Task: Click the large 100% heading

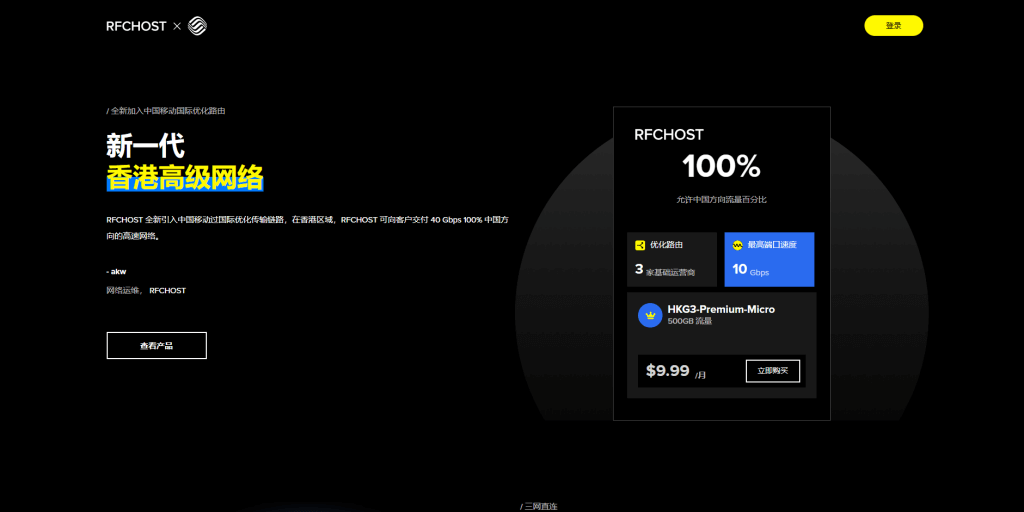Action: (x=721, y=166)
